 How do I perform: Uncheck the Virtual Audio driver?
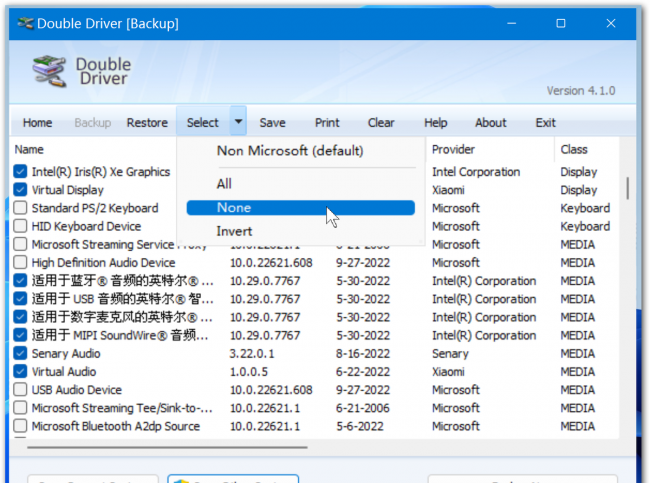pos(20,371)
